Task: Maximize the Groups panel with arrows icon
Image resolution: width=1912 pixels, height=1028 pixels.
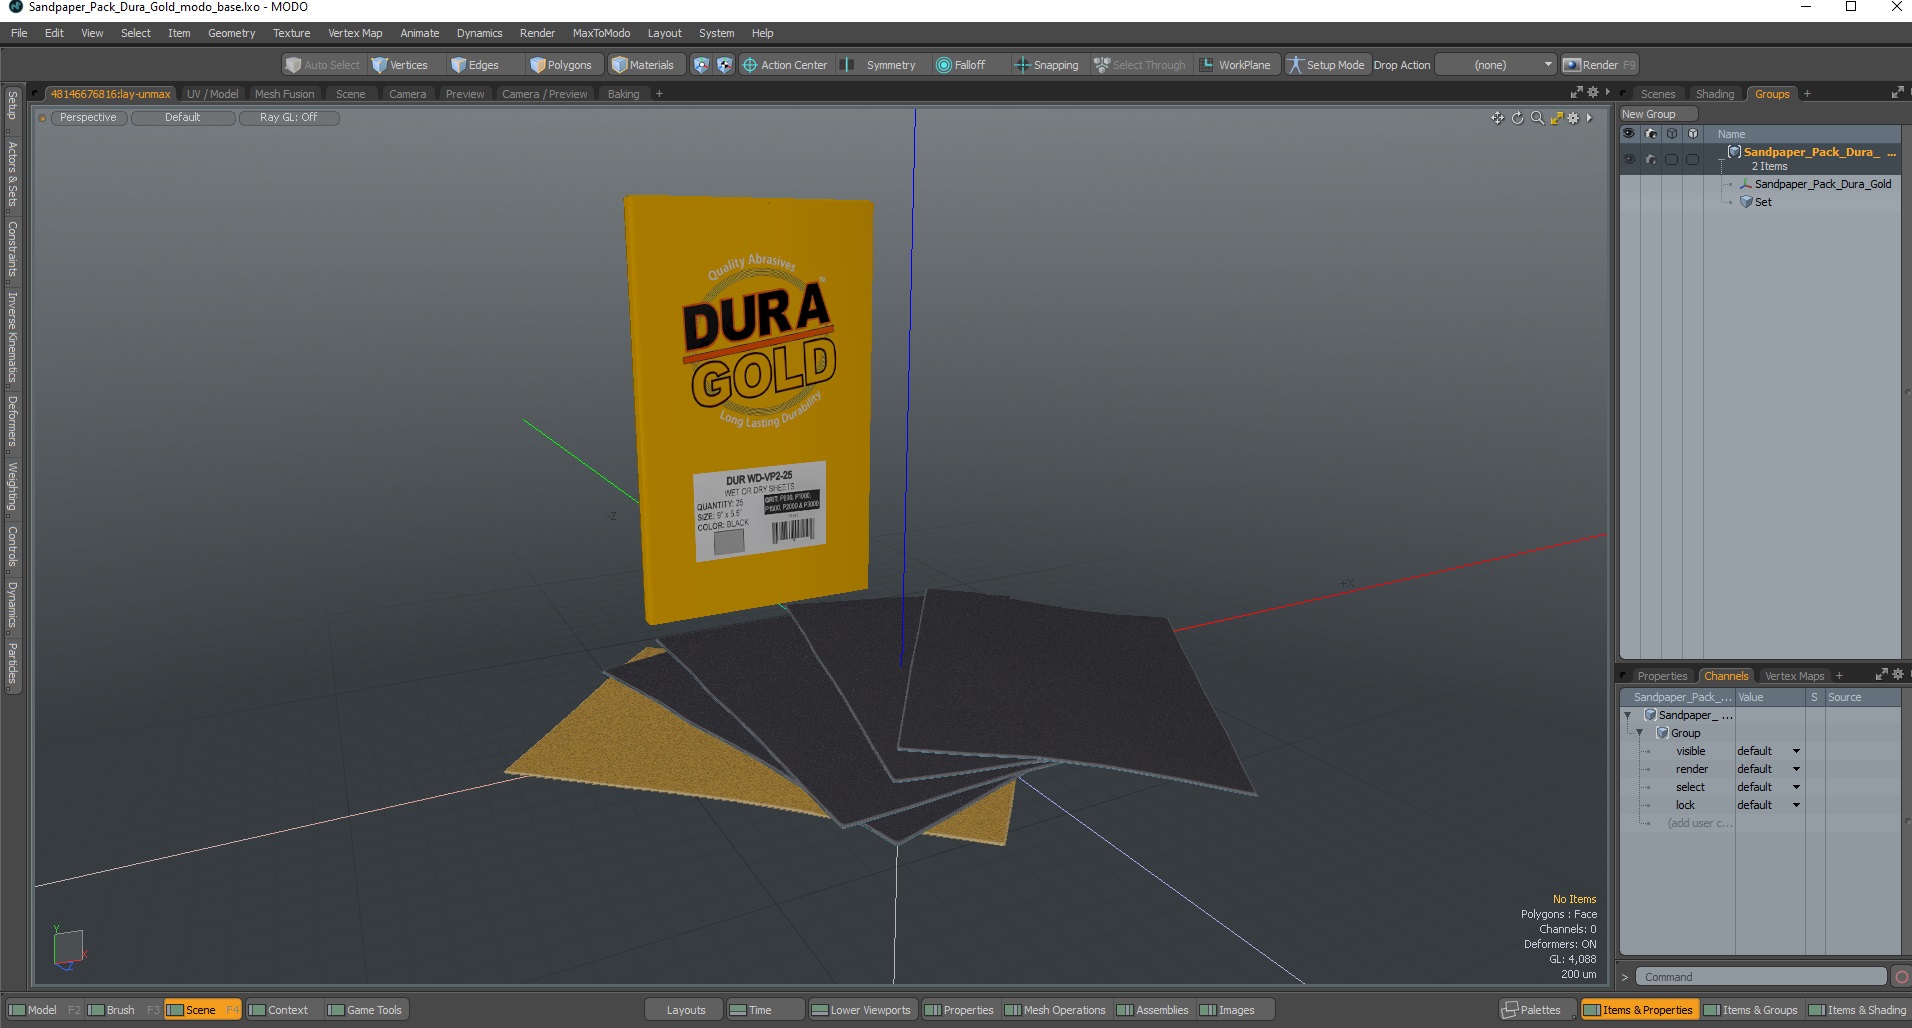Action: [1897, 93]
